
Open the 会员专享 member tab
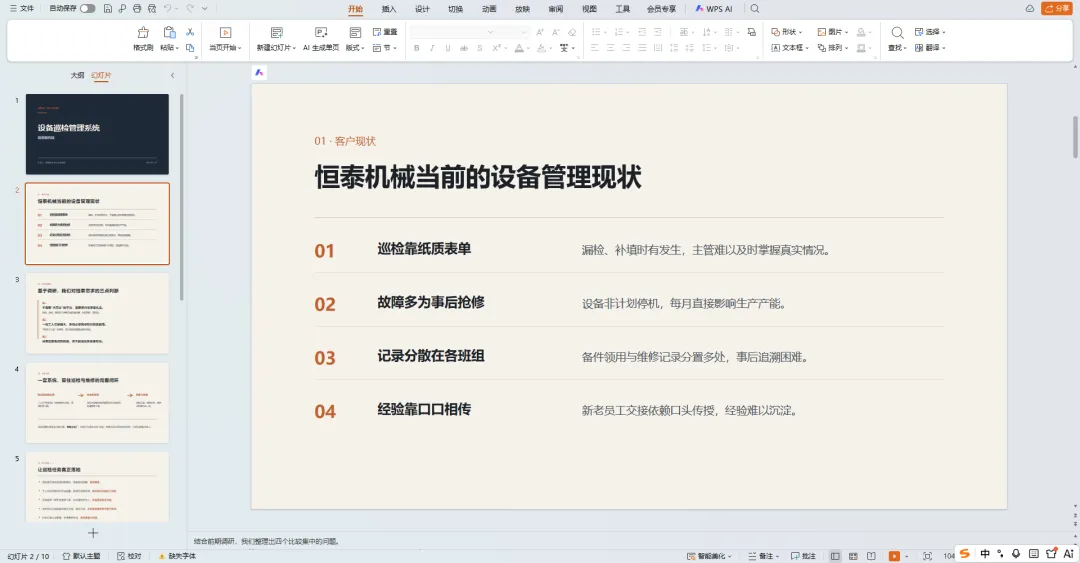(661, 9)
